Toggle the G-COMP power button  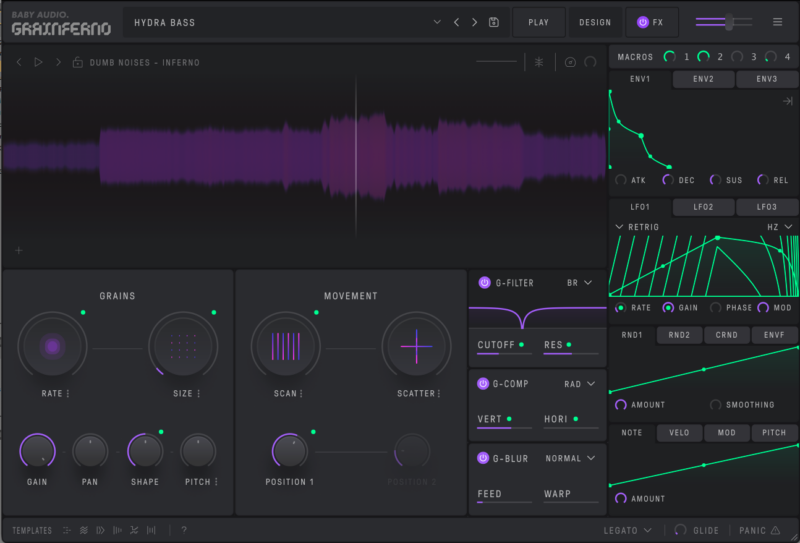pyautogui.click(x=483, y=383)
